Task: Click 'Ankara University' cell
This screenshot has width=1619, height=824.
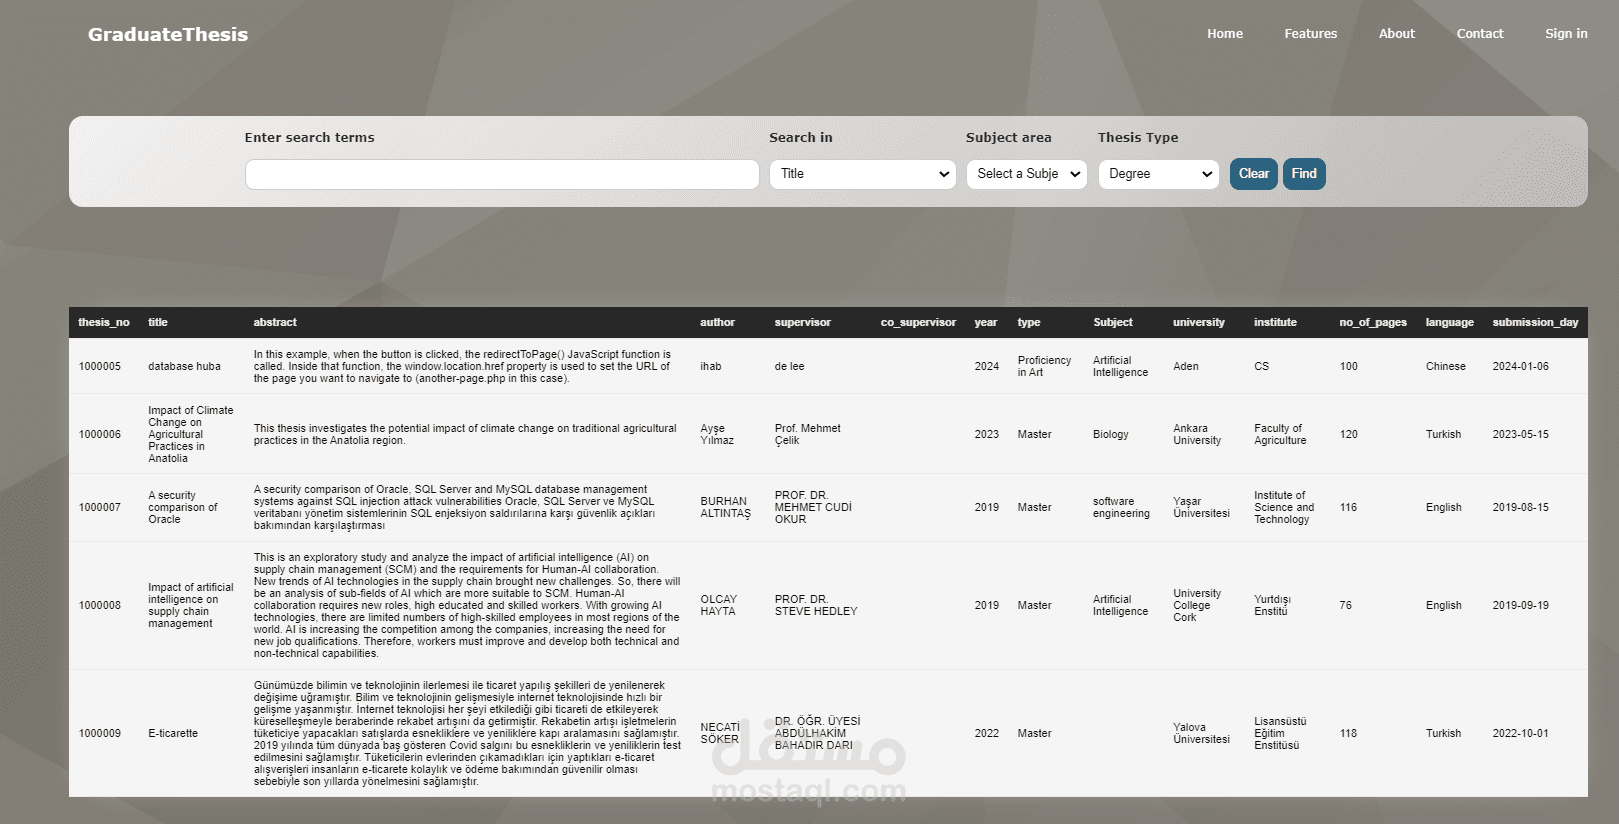Action: click(1197, 434)
